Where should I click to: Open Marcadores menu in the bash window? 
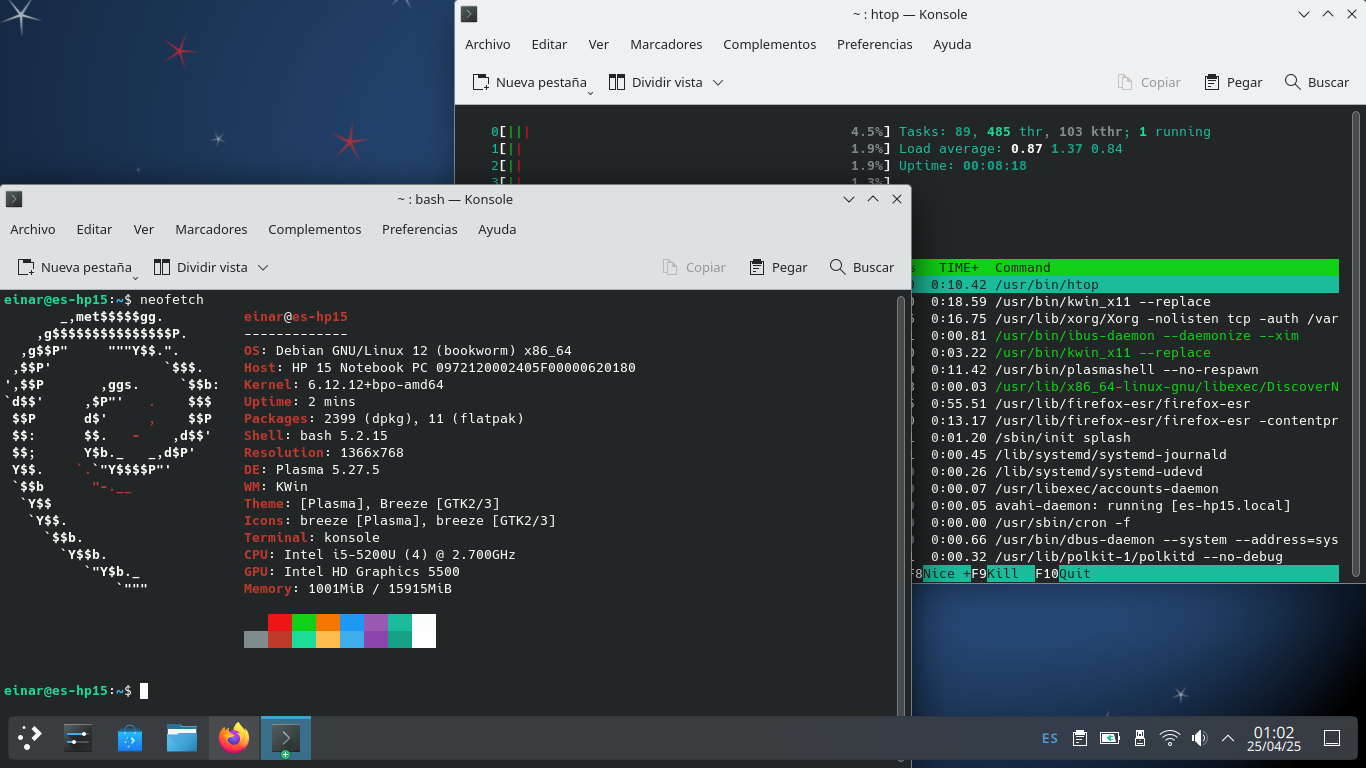211,229
